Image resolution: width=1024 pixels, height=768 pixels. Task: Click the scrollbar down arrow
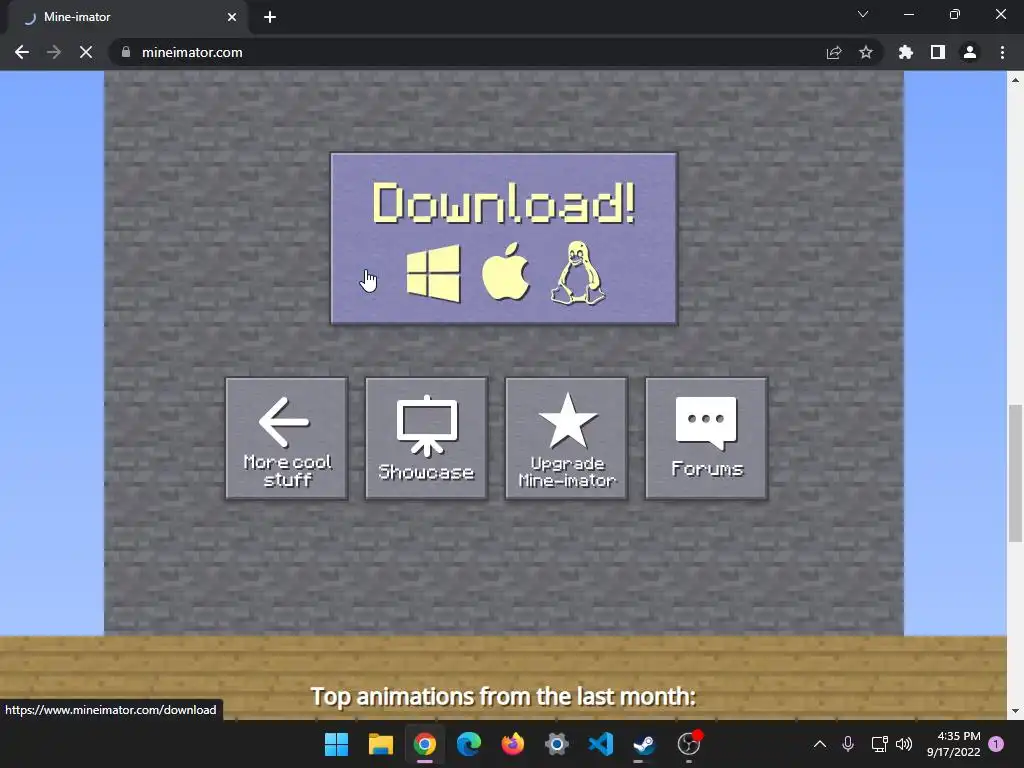(x=1015, y=711)
